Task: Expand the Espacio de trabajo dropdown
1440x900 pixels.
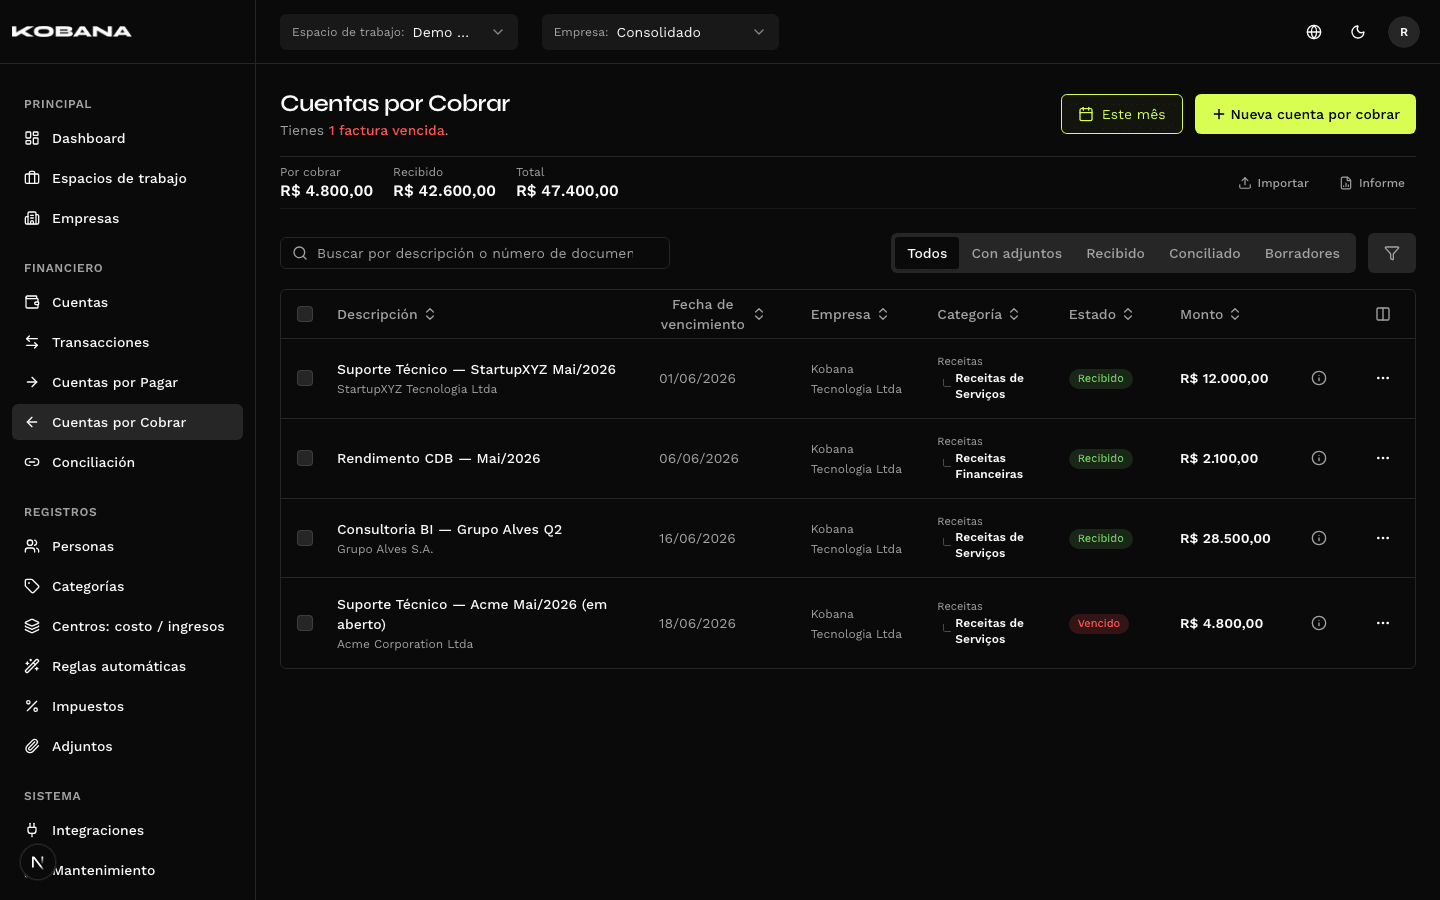Action: pos(399,32)
